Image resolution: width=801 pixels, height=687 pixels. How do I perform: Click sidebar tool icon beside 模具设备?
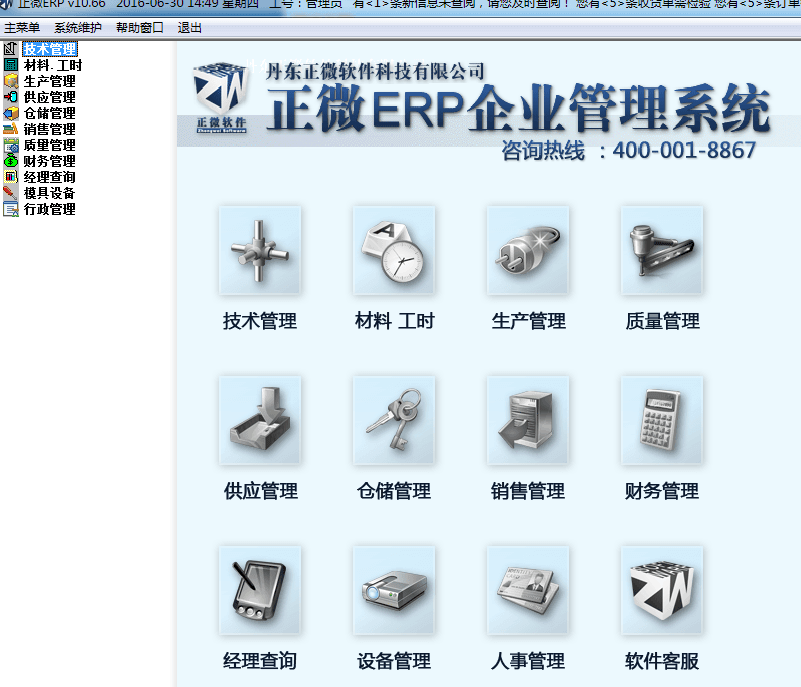[11, 193]
